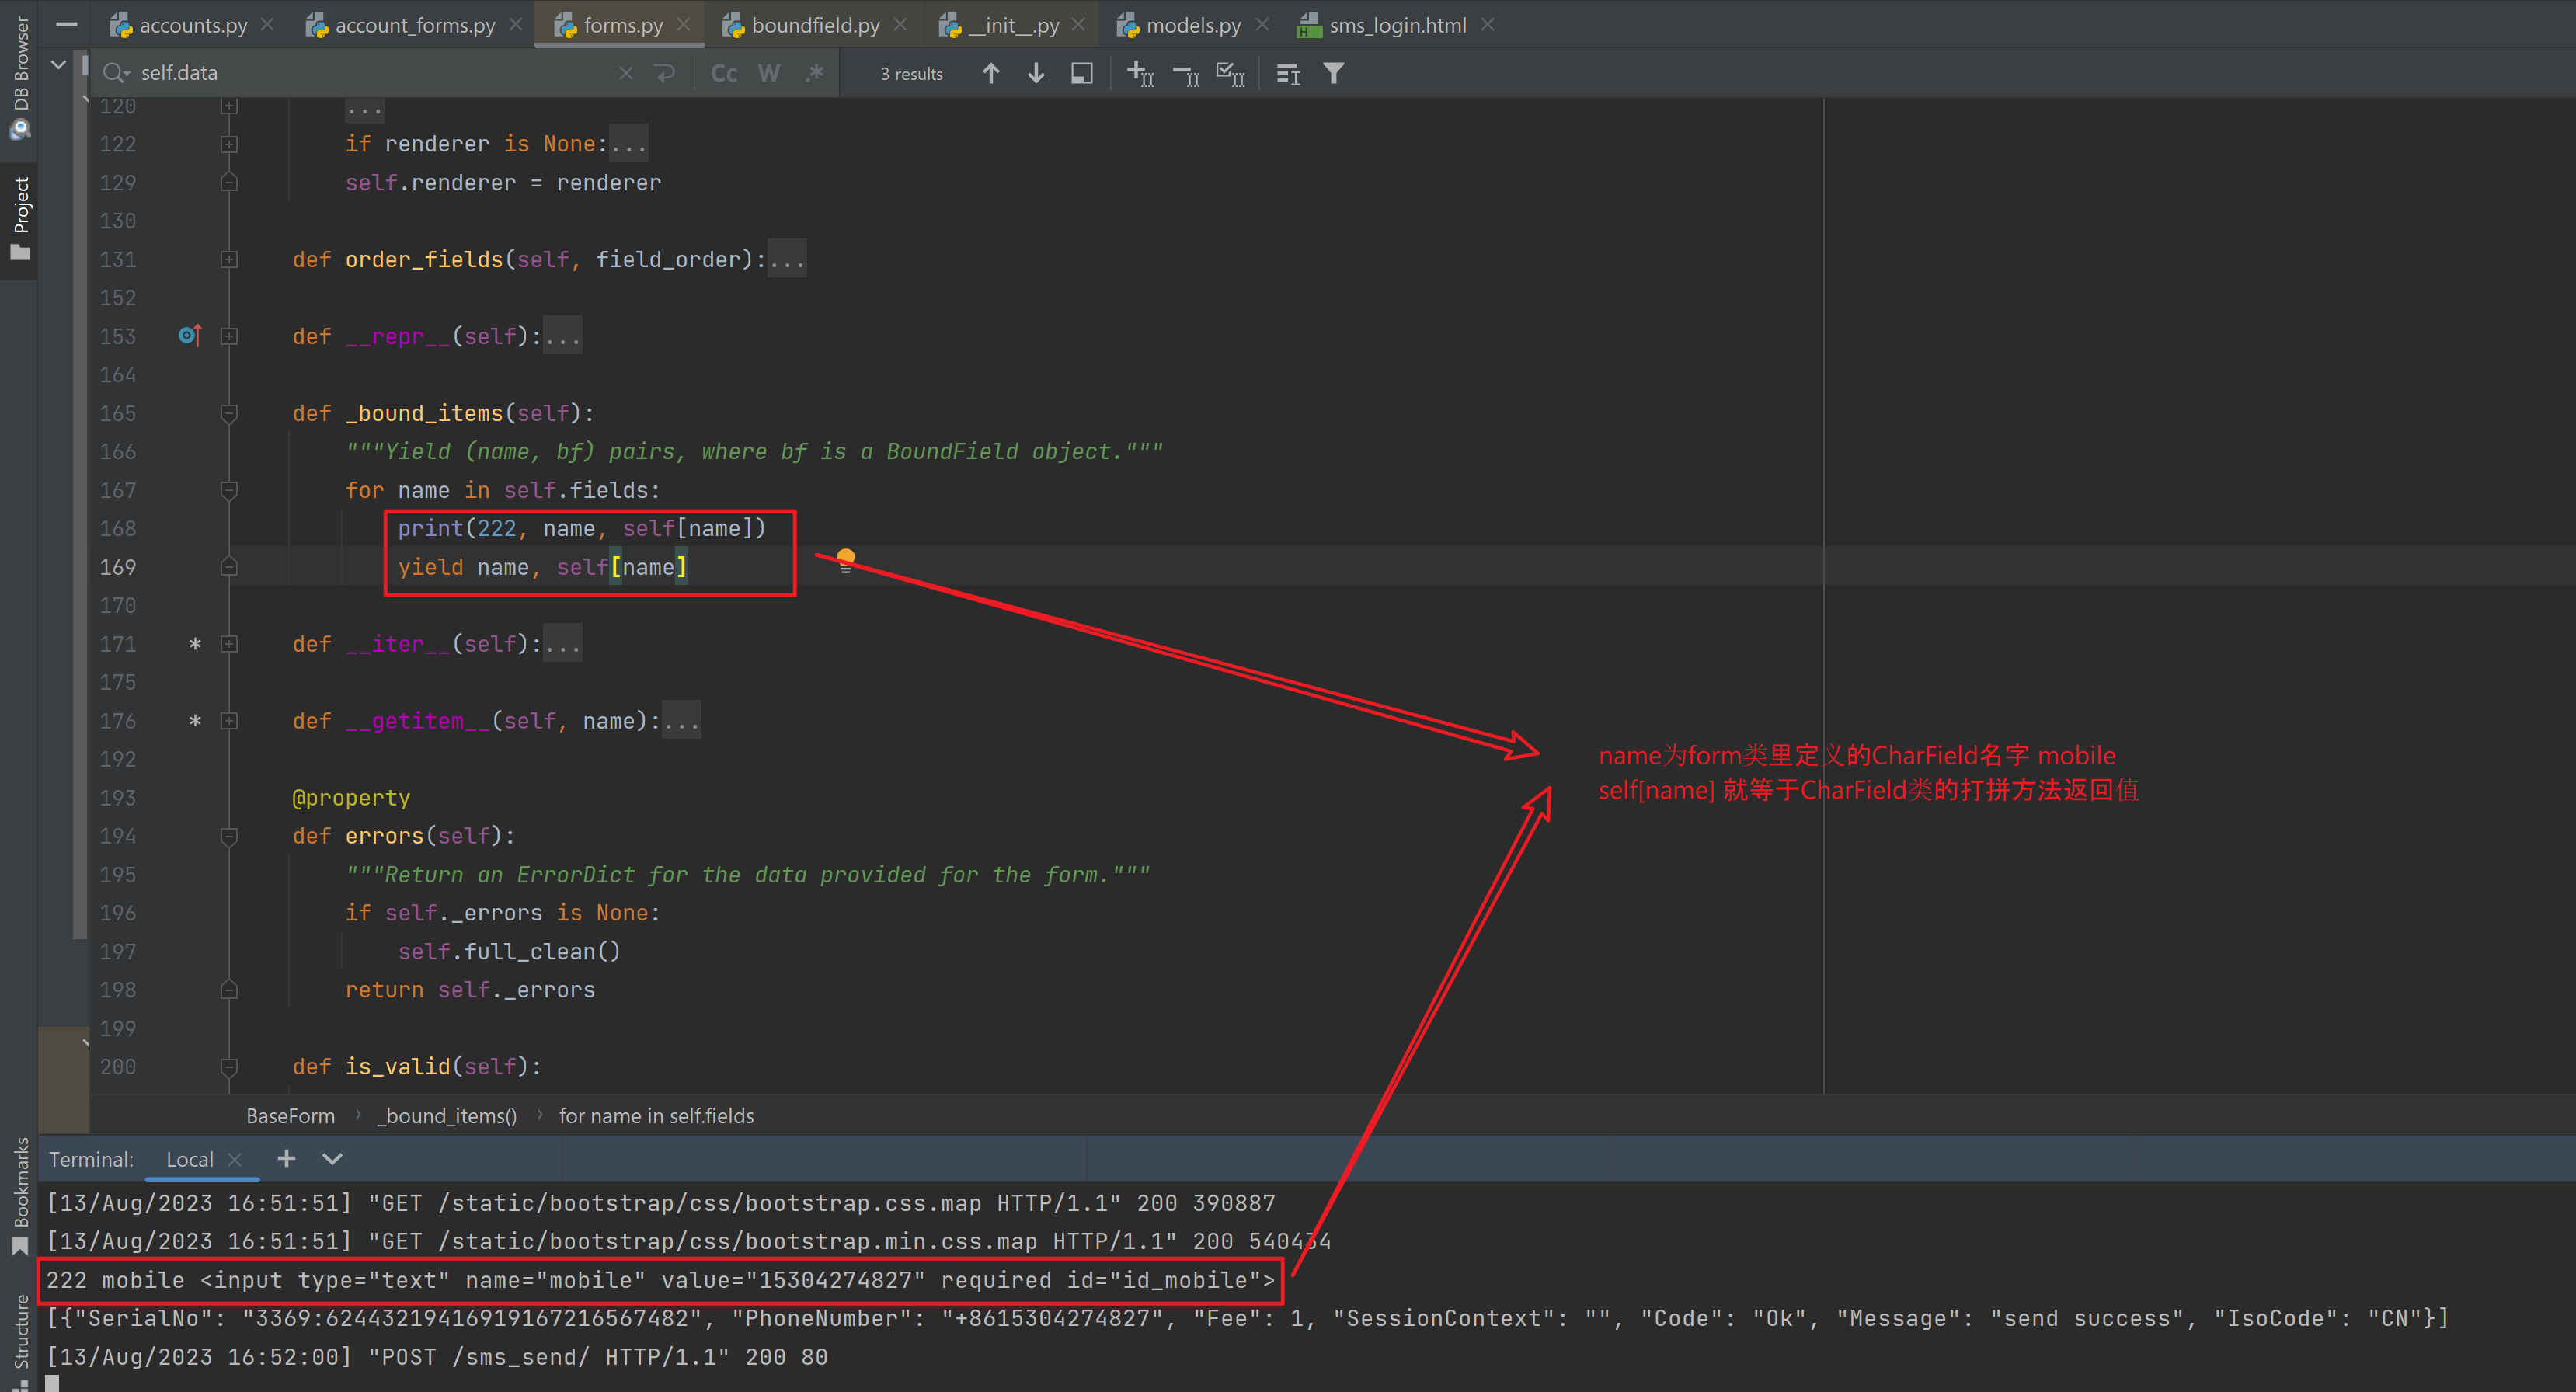Image resolution: width=2576 pixels, height=1392 pixels.
Task: Toggle Regex search option
Action: pos(814,73)
